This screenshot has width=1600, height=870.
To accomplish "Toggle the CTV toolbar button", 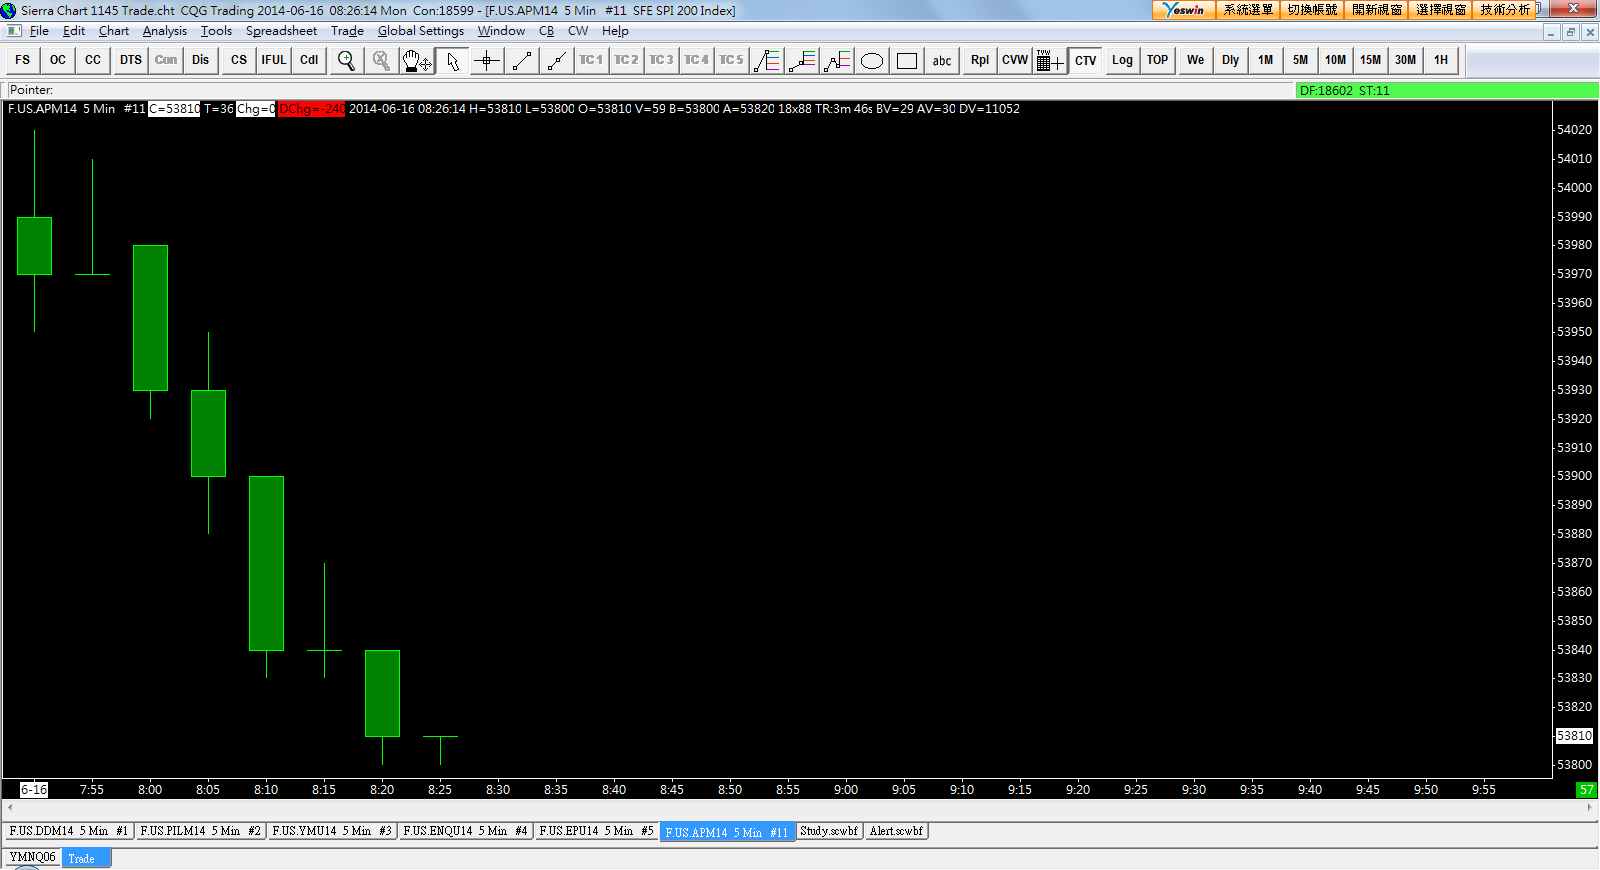I will (x=1086, y=60).
